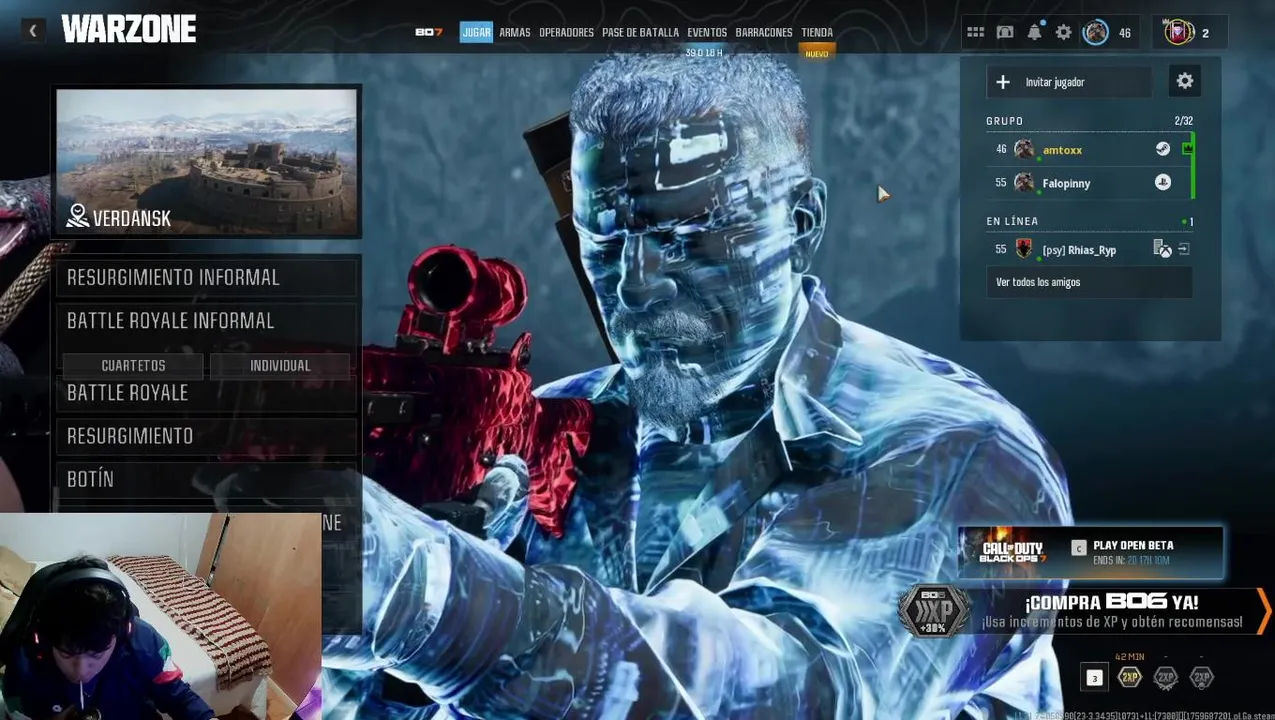Click Falopinny's avatar
Image resolution: width=1275 pixels, height=720 pixels.
click(x=1023, y=183)
